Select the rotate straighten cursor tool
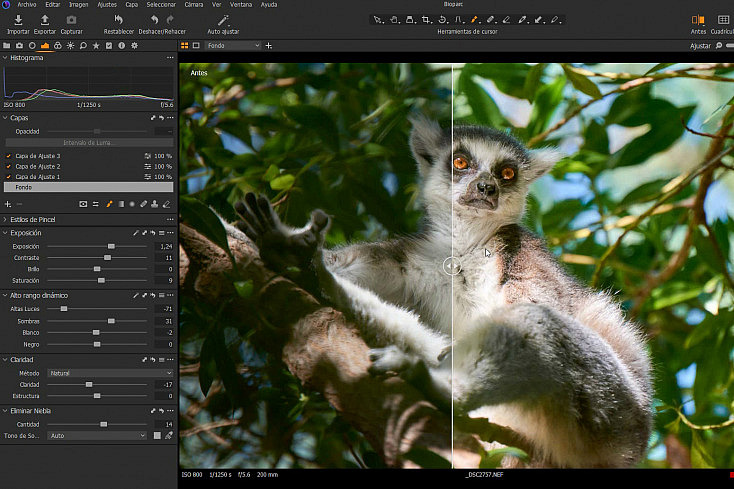This screenshot has width=734, height=489. (x=442, y=20)
